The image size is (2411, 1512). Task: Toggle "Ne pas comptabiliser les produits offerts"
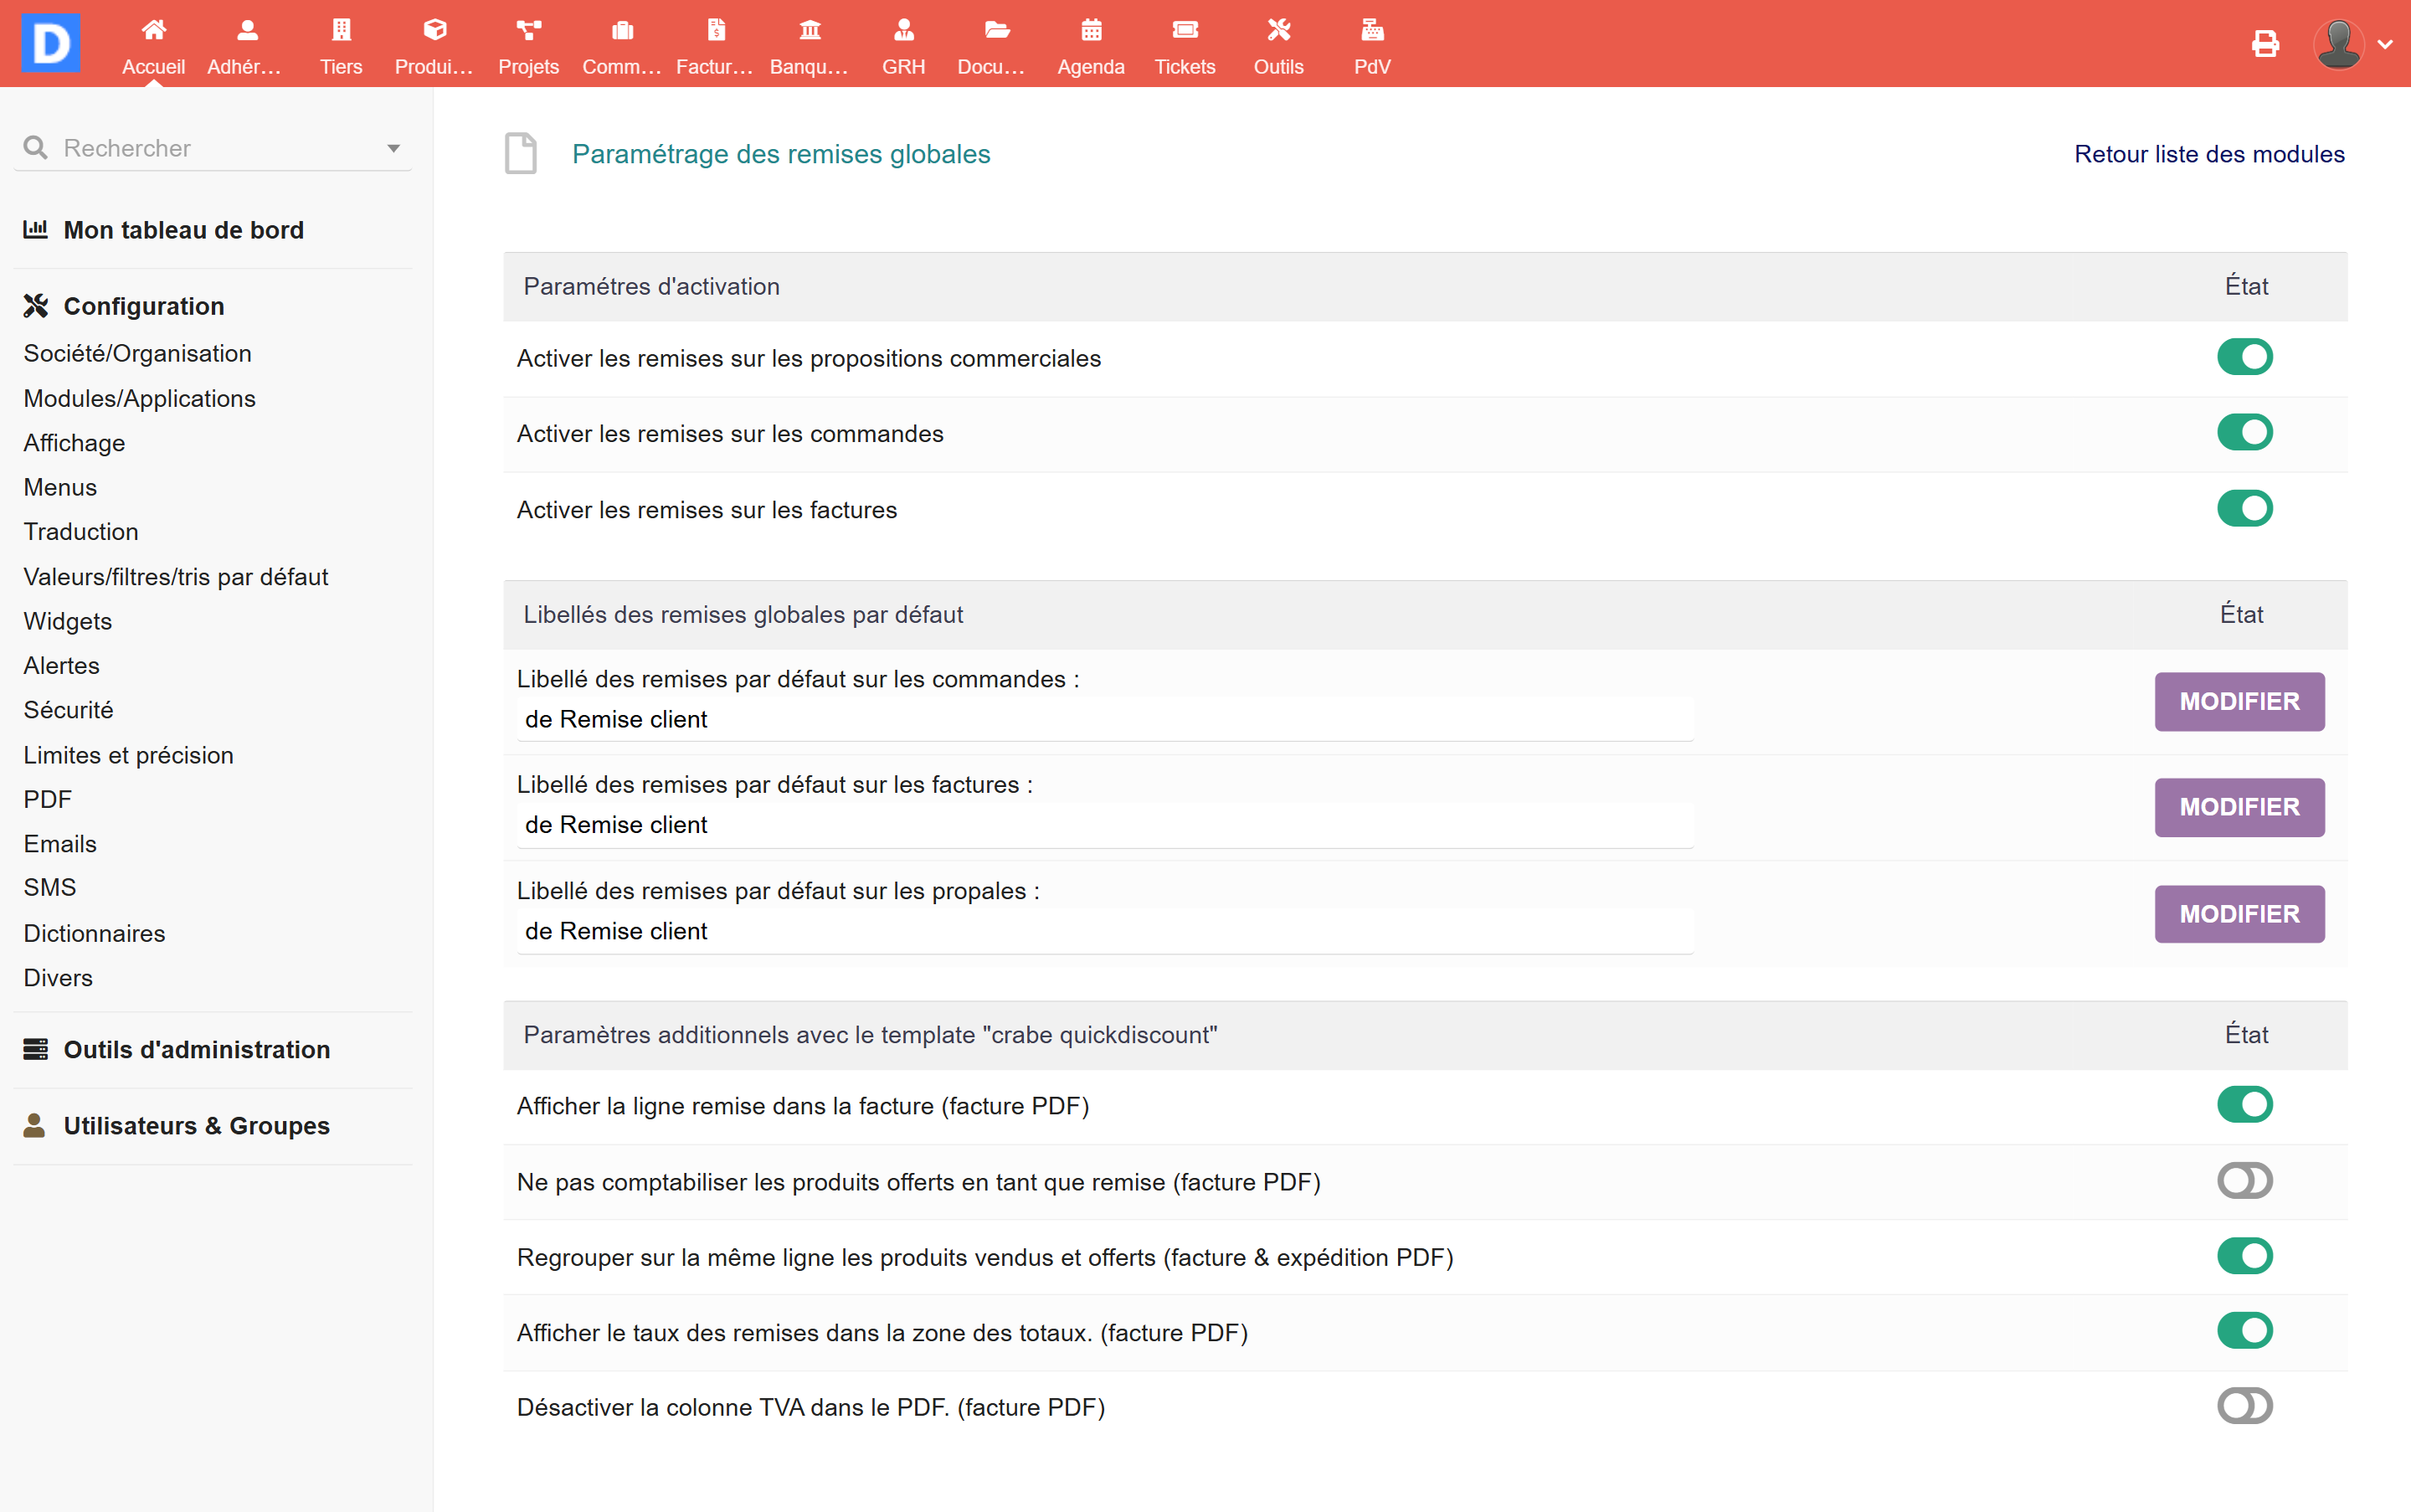click(2244, 1181)
